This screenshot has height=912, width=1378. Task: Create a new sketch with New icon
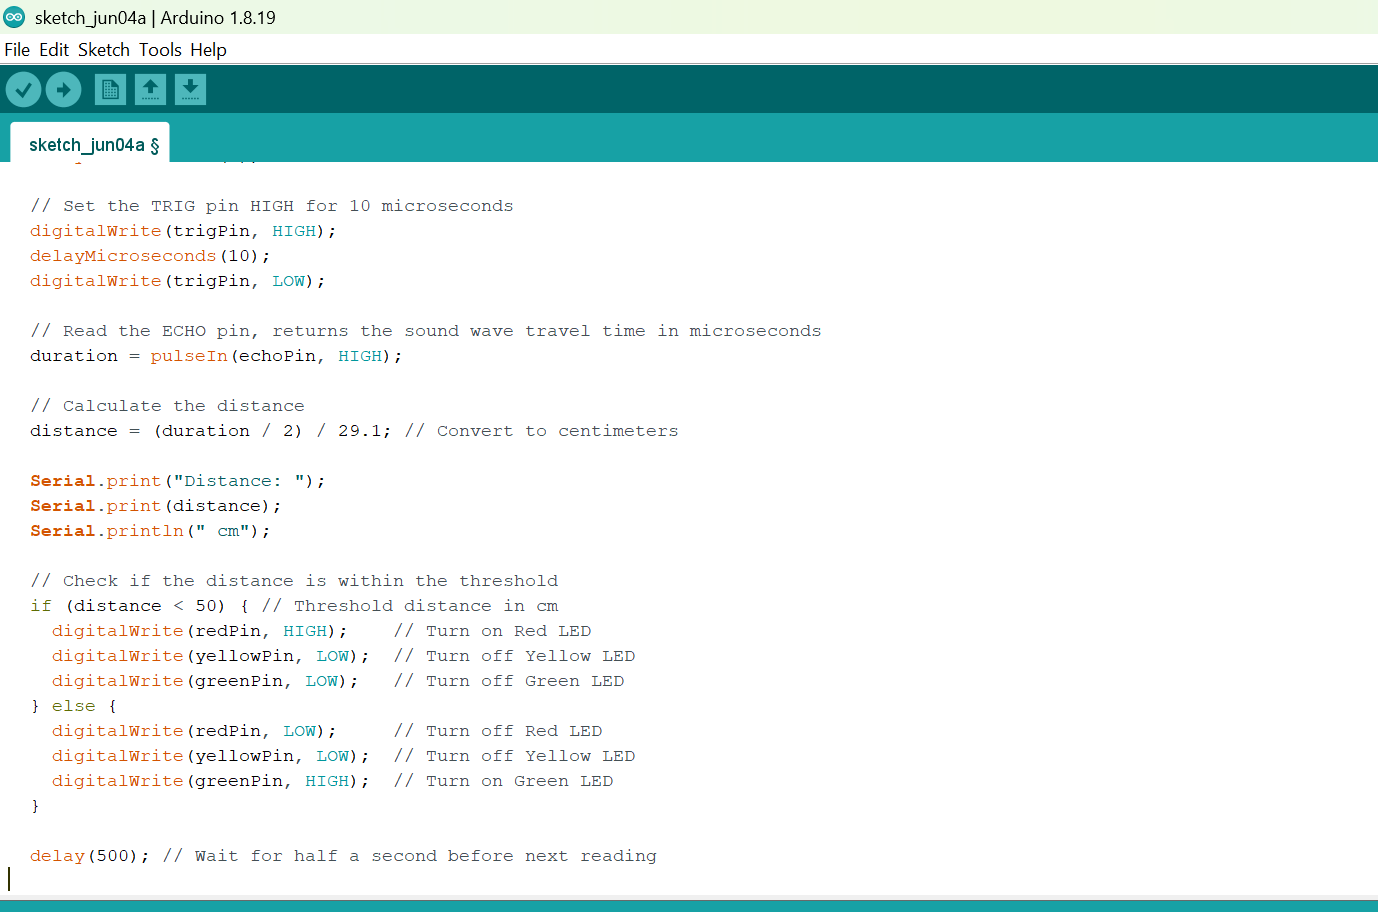(x=110, y=90)
